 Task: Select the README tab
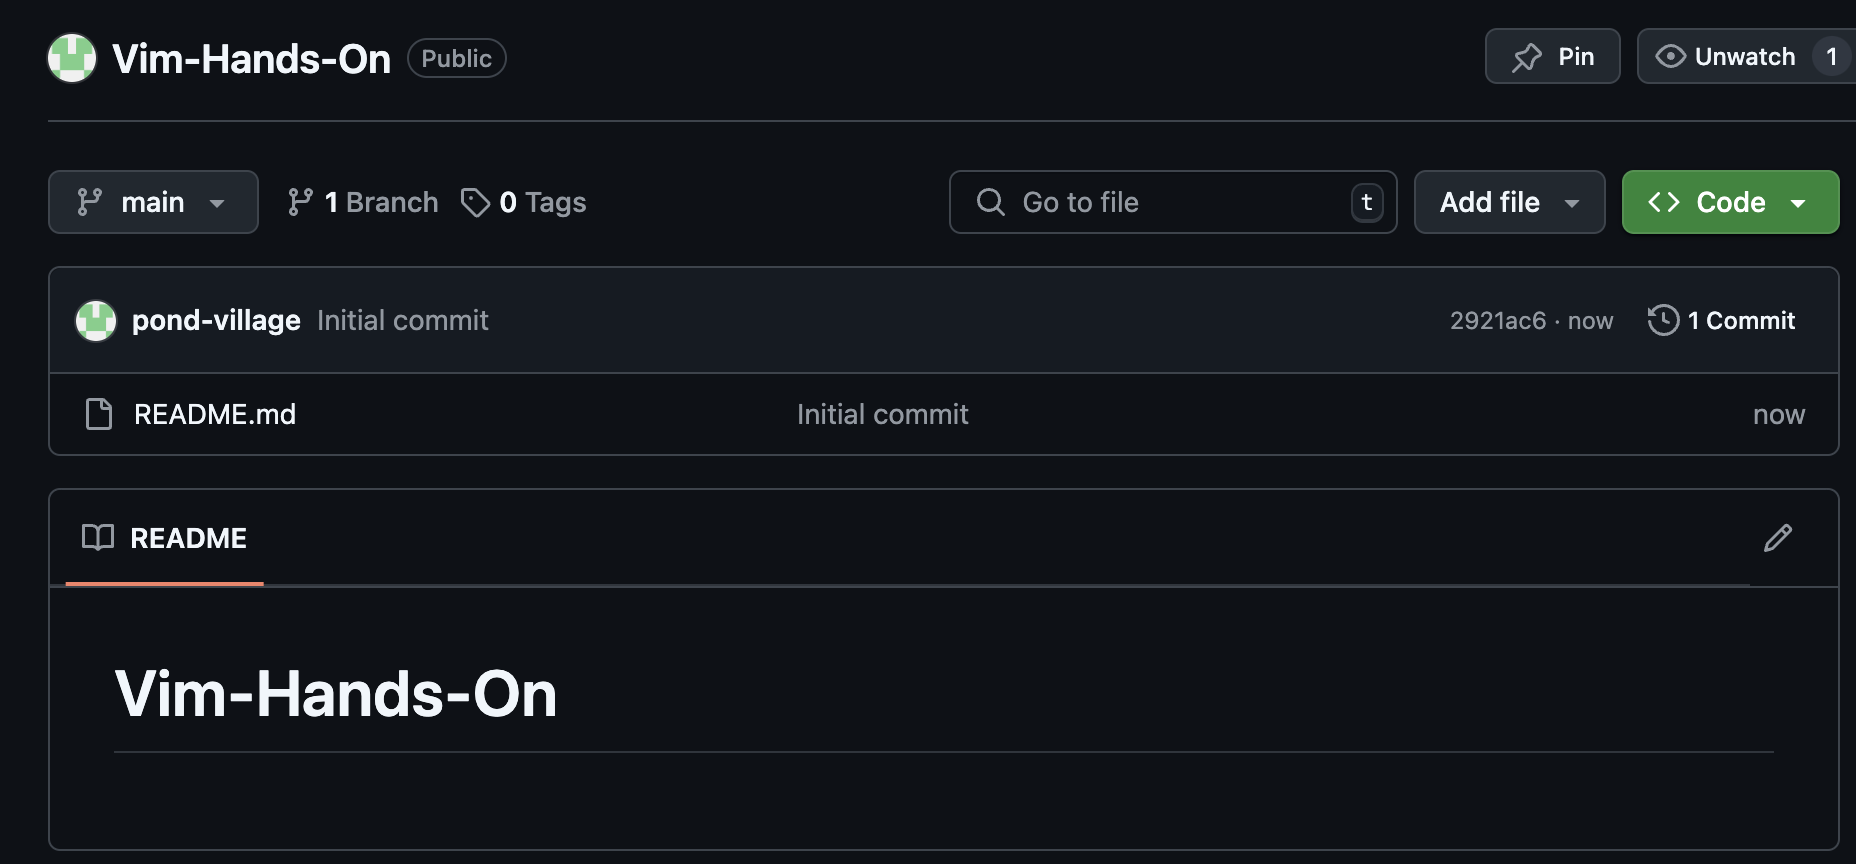click(165, 538)
